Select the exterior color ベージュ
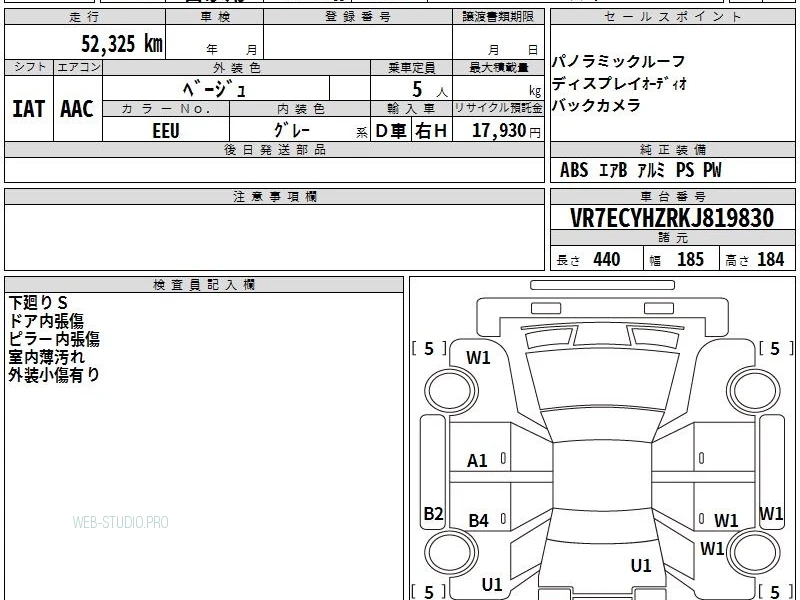This screenshot has height=600, width=800. coord(215,89)
